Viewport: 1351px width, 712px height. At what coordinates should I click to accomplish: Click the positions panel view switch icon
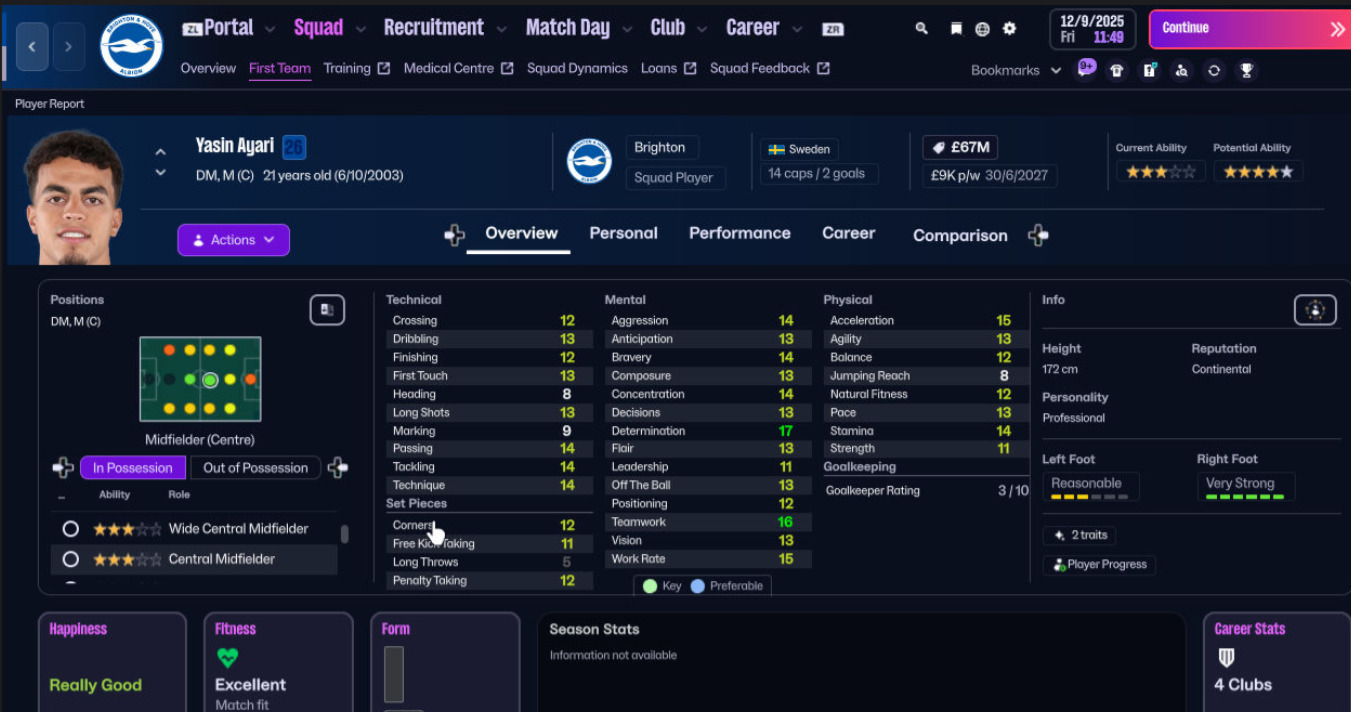(x=327, y=310)
